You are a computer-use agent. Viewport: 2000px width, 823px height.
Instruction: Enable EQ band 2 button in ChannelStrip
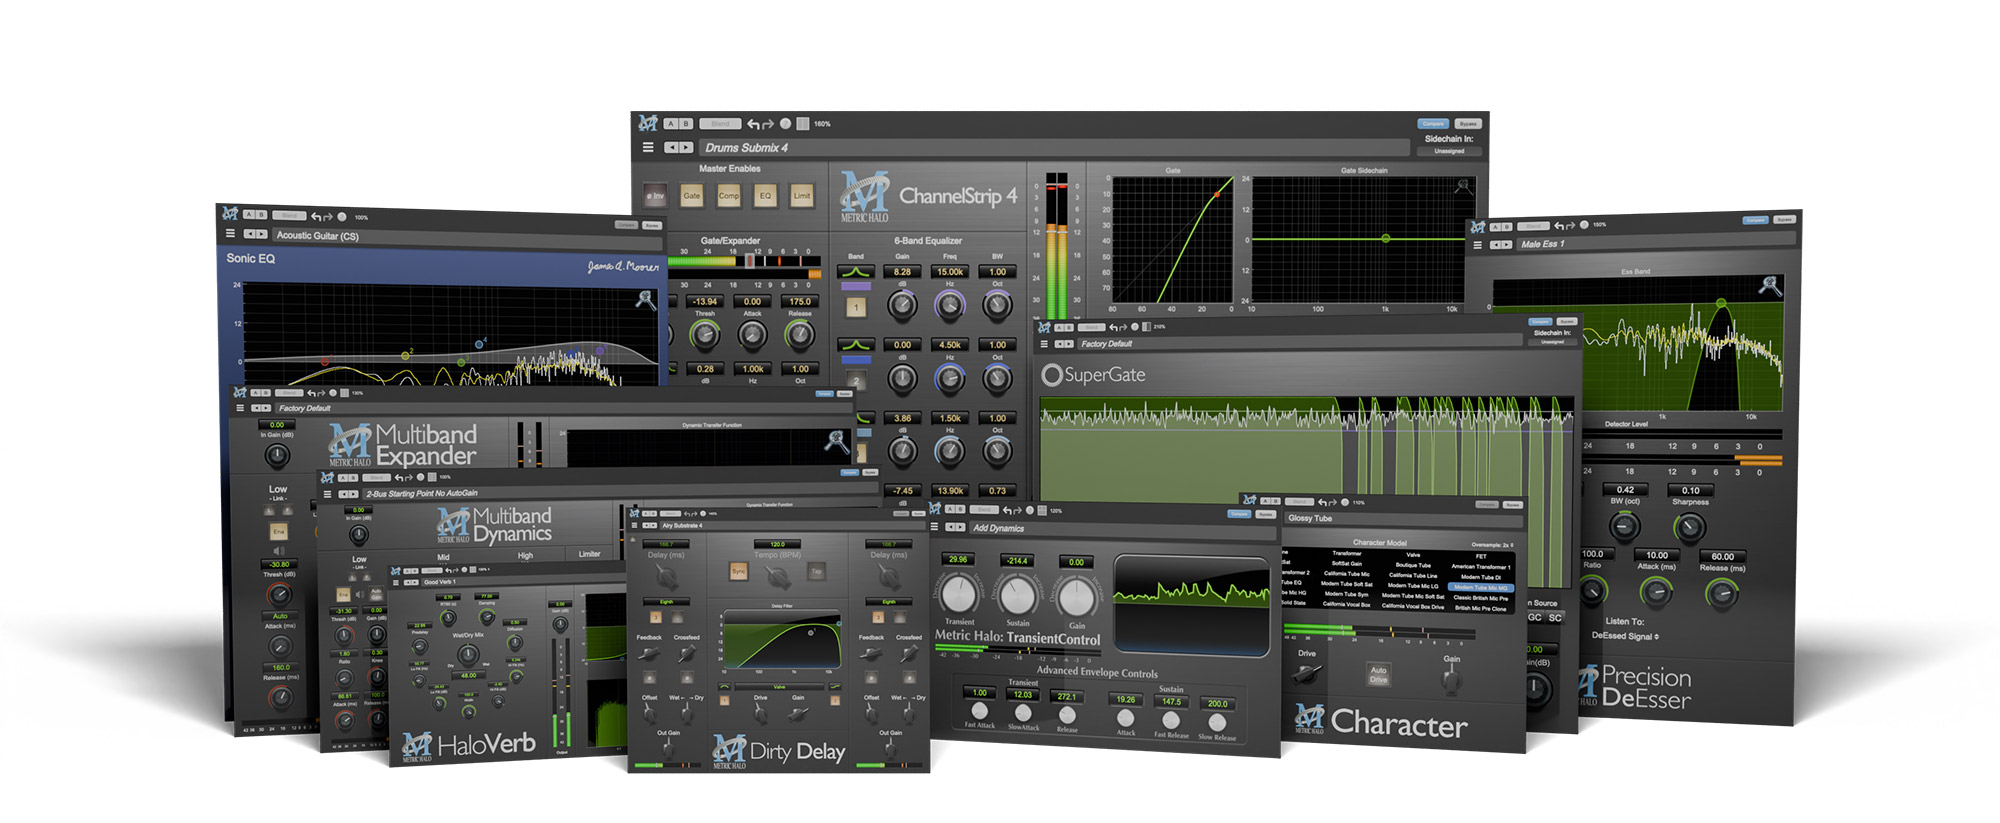[856, 380]
